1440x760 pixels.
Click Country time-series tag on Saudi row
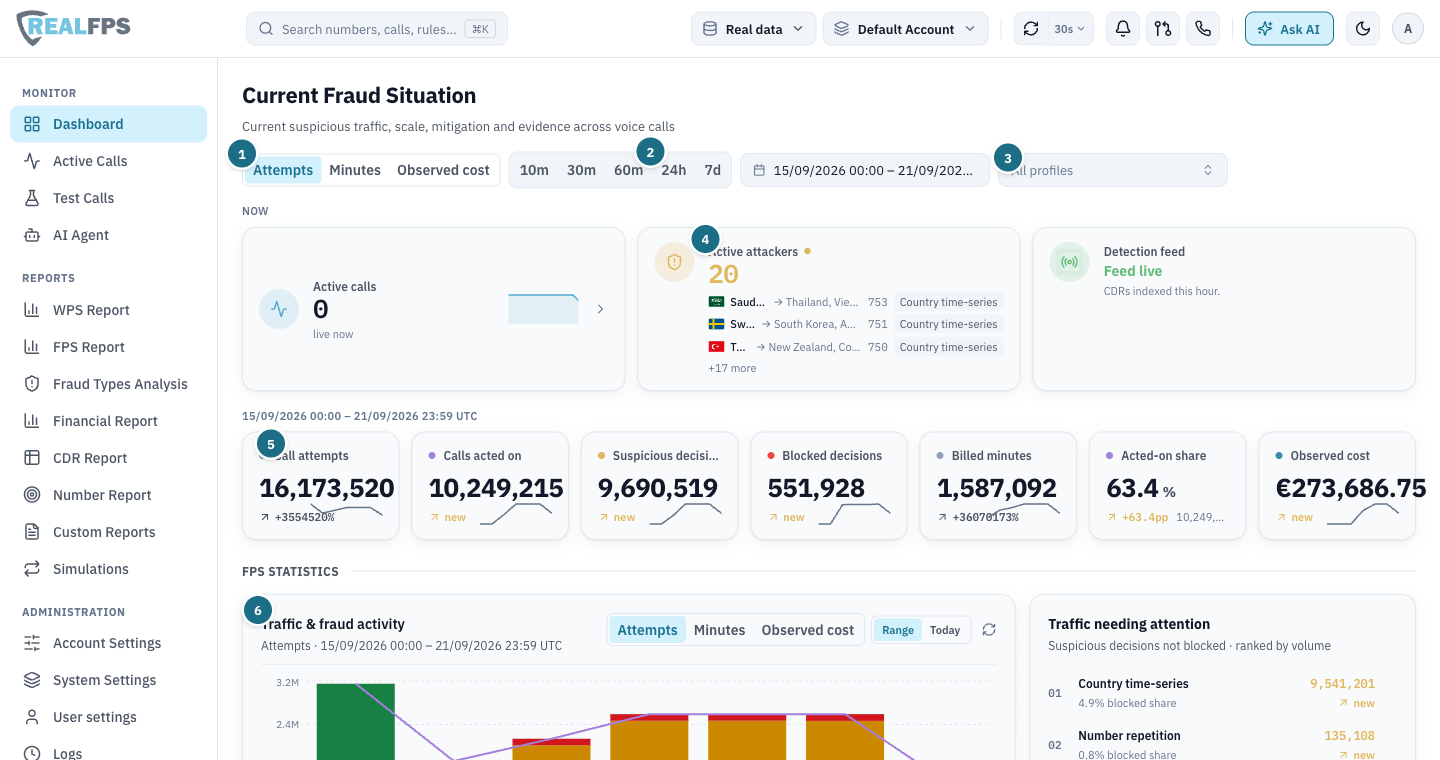click(x=948, y=302)
